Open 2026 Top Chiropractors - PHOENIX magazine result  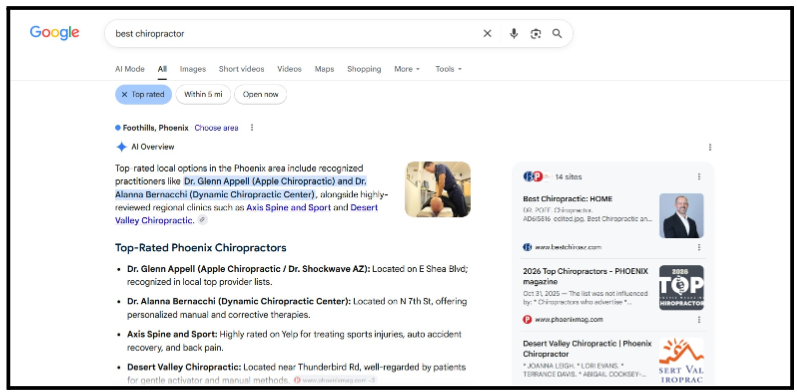(x=586, y=276)
